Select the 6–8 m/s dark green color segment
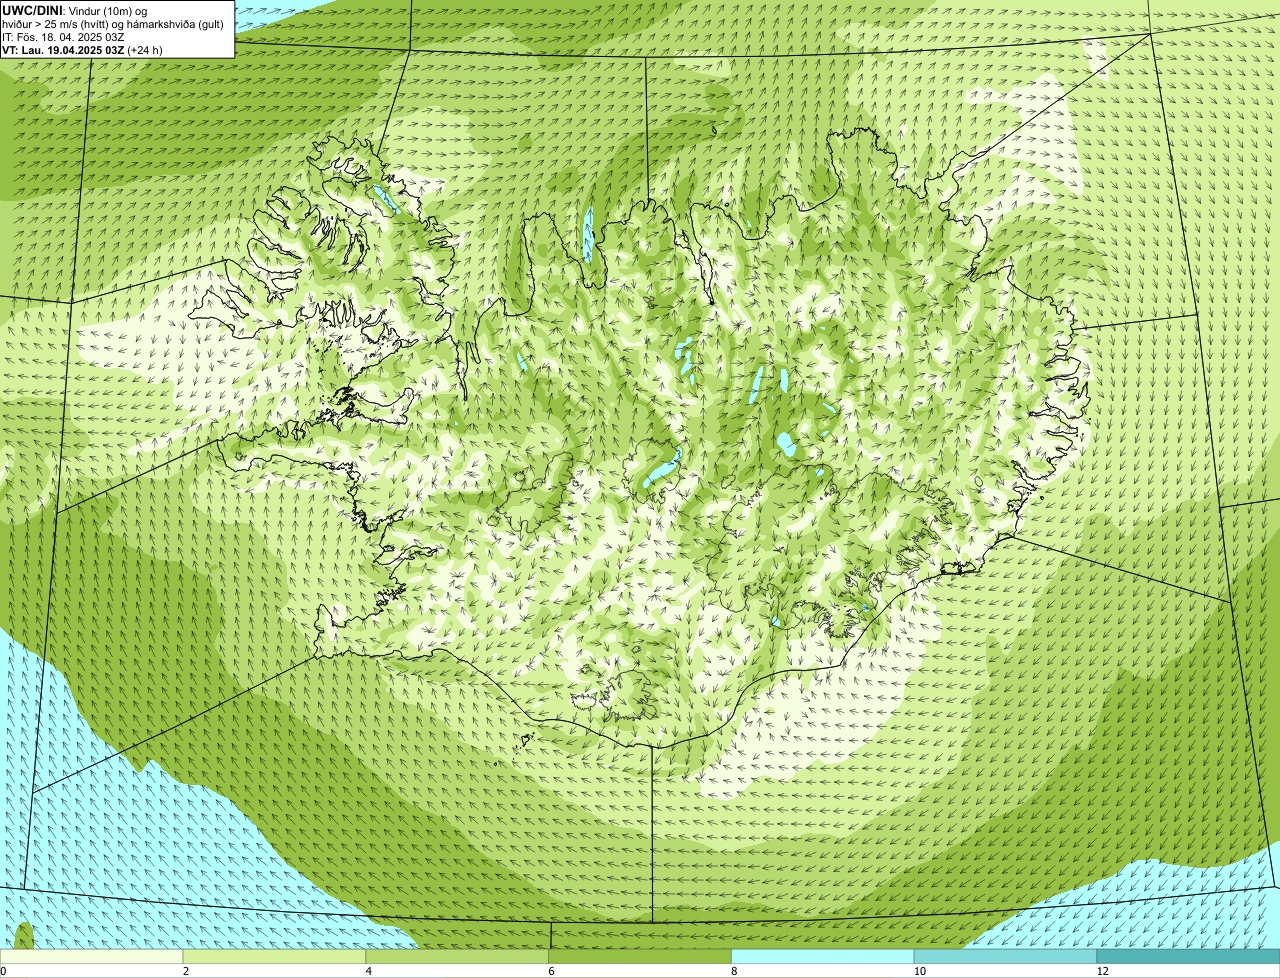 click(x=640, y=956)
